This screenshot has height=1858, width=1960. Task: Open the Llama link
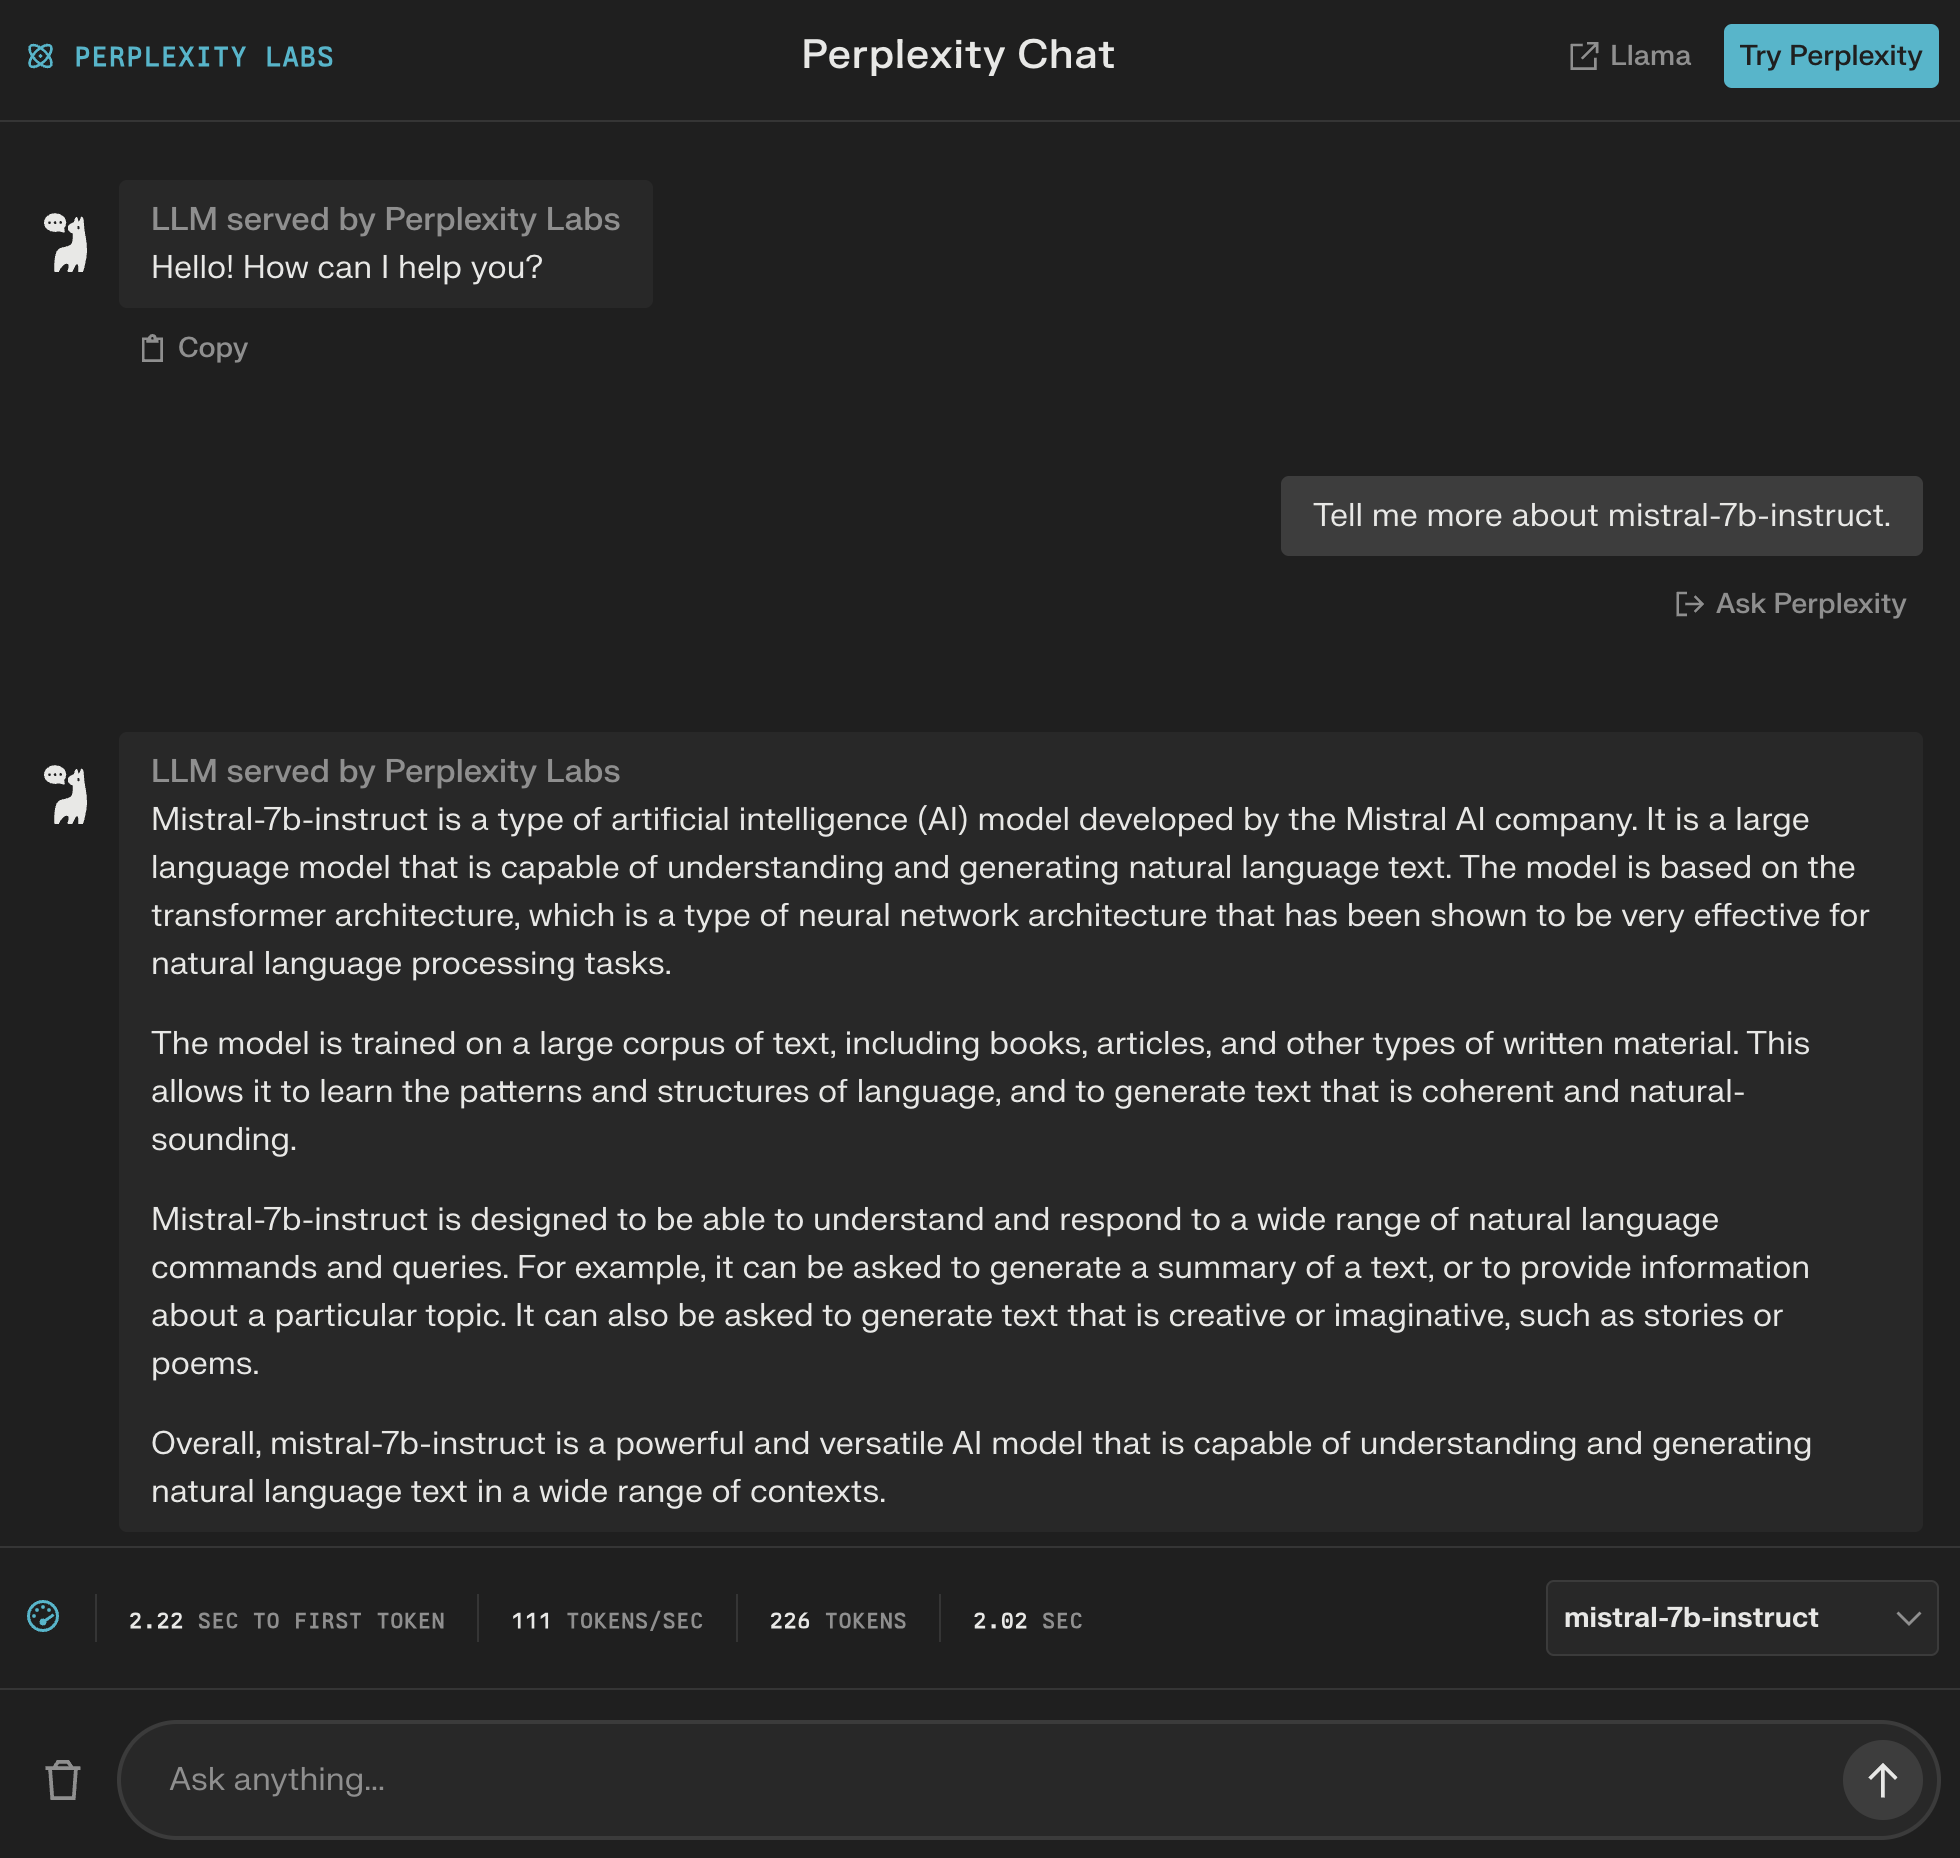point(1650,56)
